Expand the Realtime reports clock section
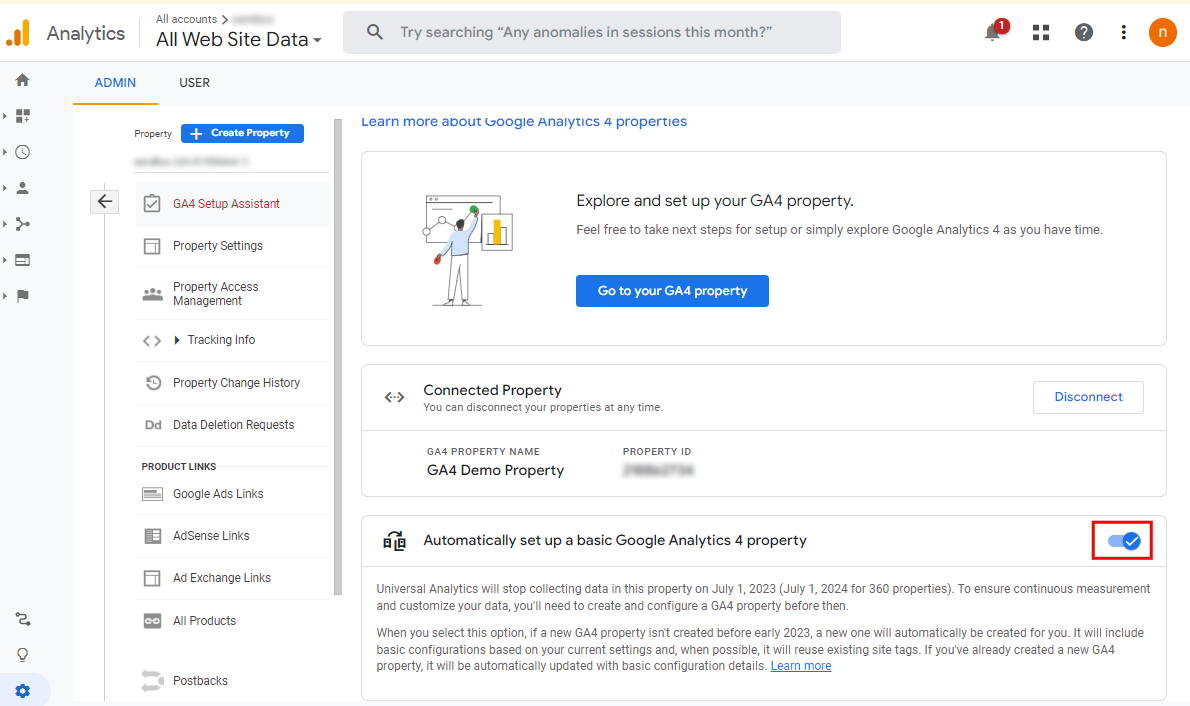The image size is (1190, 706). pos(22,152)
